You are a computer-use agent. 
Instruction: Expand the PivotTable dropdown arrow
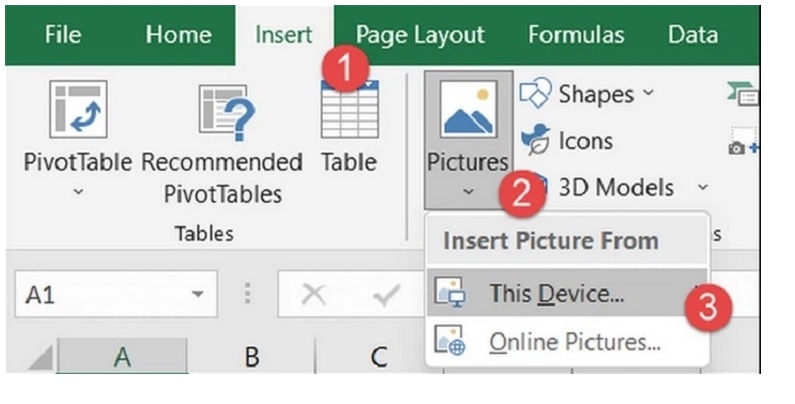pyautogui.click(x=79, y=191)
